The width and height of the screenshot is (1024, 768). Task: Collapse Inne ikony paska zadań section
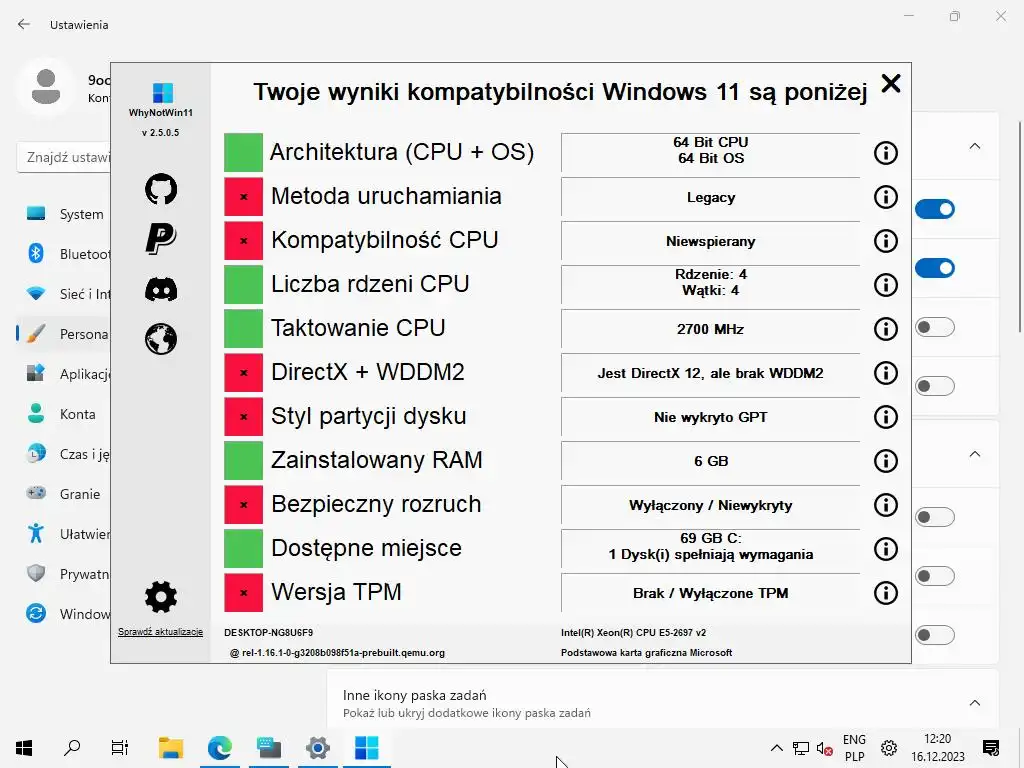[x=974, y=703]
